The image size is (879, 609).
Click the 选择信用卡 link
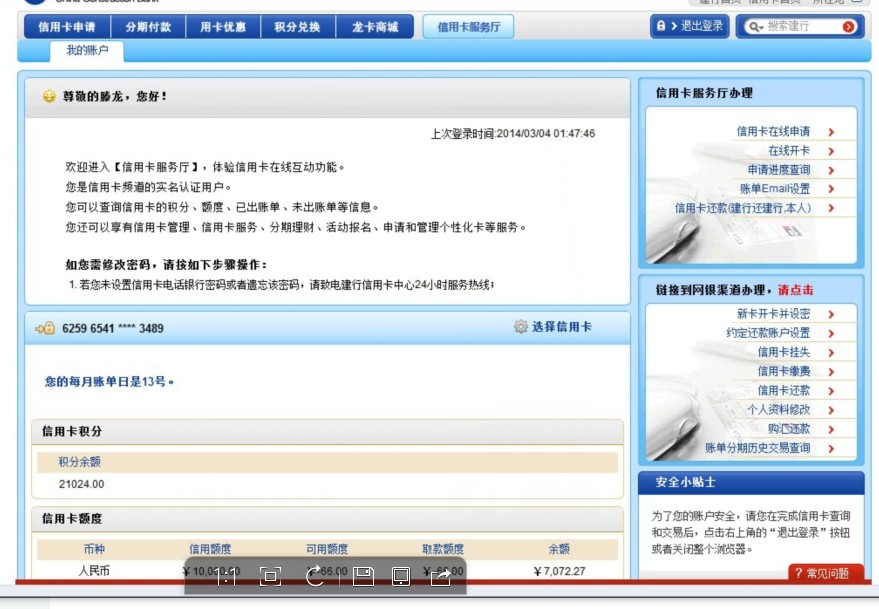coord(562,326)
